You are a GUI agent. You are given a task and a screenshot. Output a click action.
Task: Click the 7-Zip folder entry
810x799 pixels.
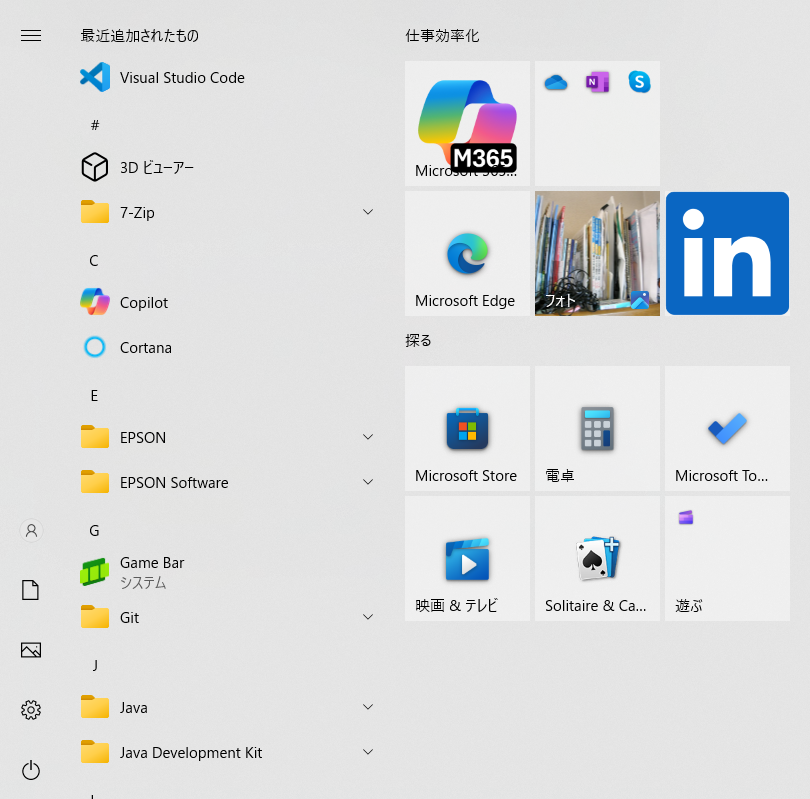(227, 212)
